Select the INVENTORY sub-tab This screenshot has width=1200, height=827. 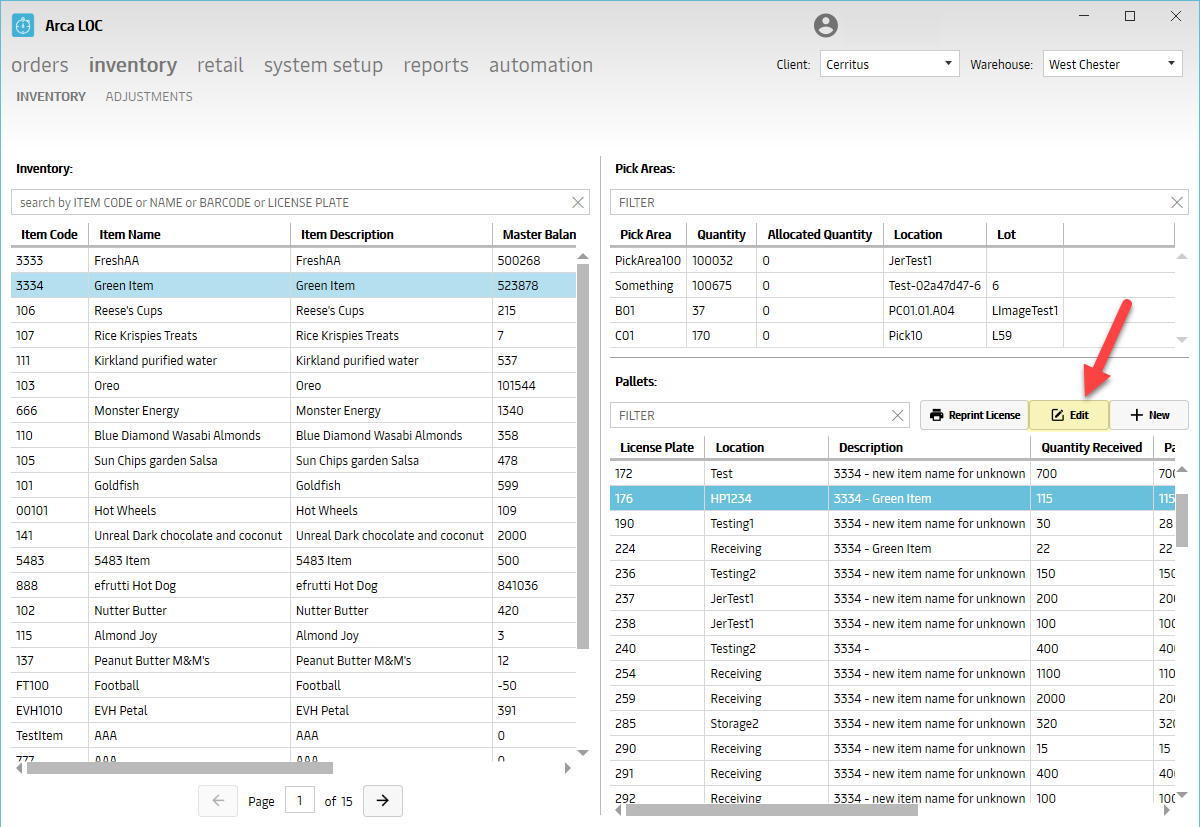[51, 97]
